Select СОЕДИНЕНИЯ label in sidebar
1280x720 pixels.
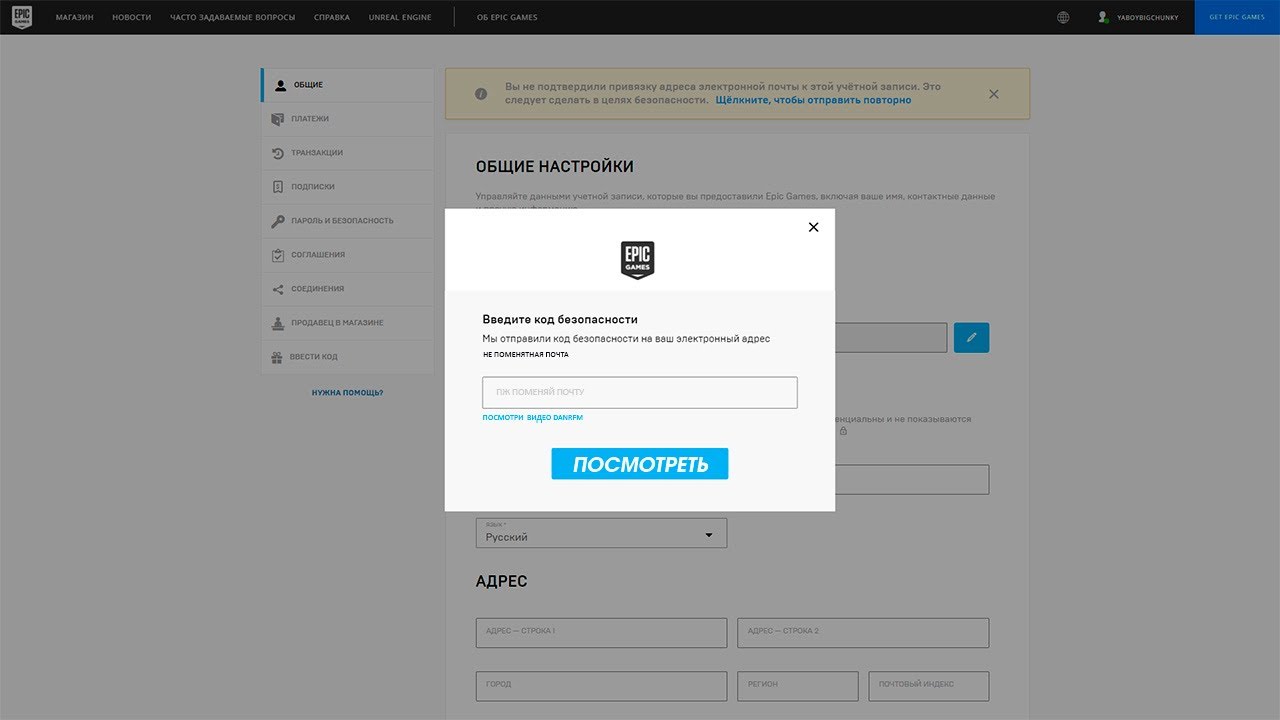[317, 289]
